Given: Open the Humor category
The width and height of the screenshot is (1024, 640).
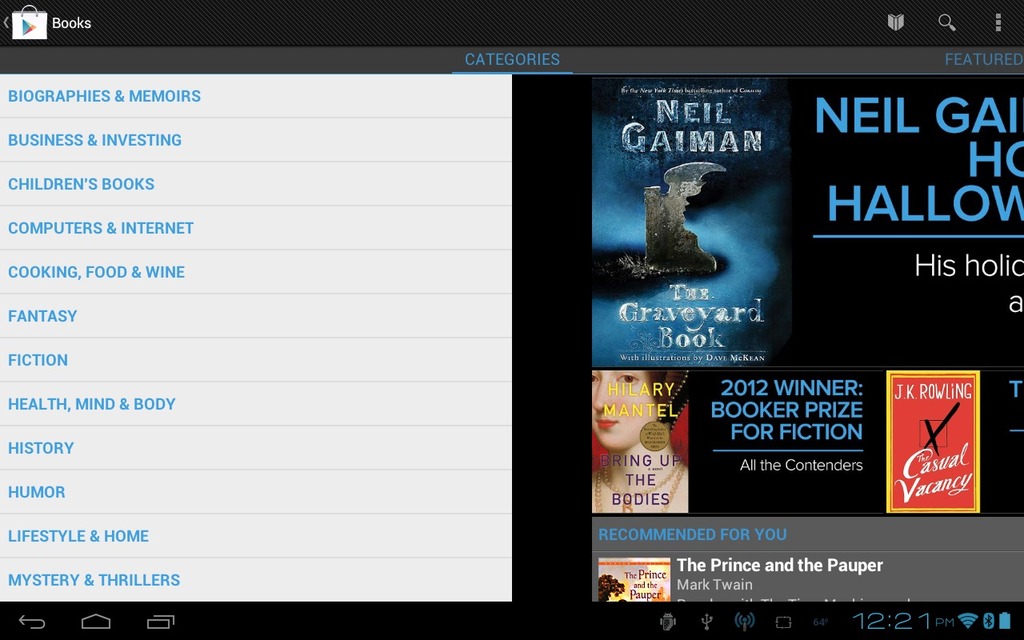Looking at the screenshot, I should click(x=256, y=492).
